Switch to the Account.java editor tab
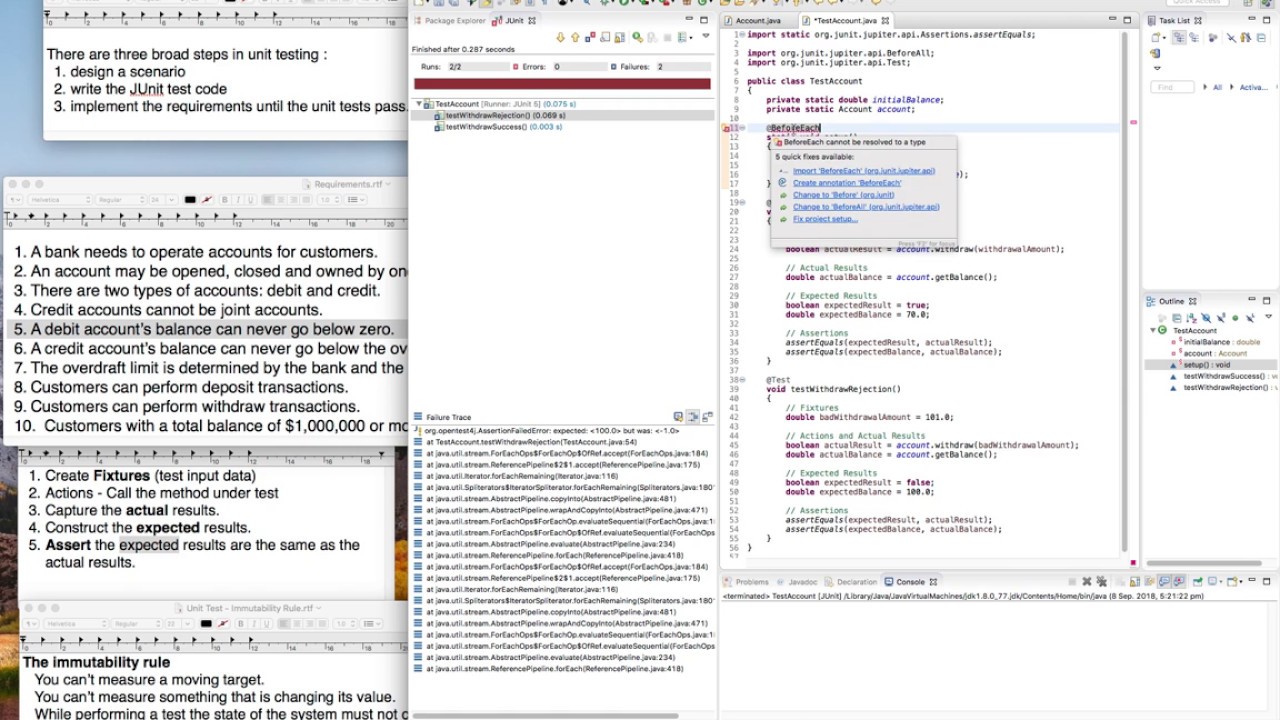1280x720 pixels. [x=757, y=20]
